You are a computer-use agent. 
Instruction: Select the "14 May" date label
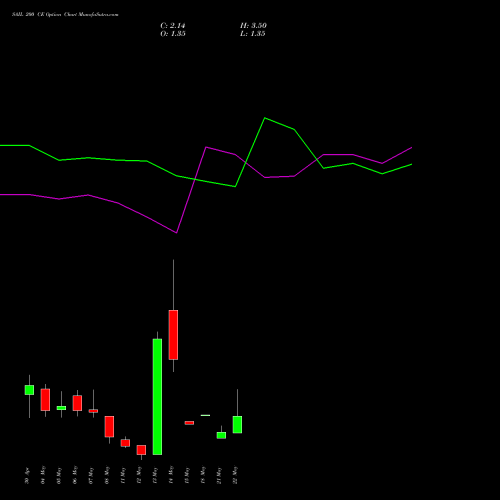click(x=171, y=475)
